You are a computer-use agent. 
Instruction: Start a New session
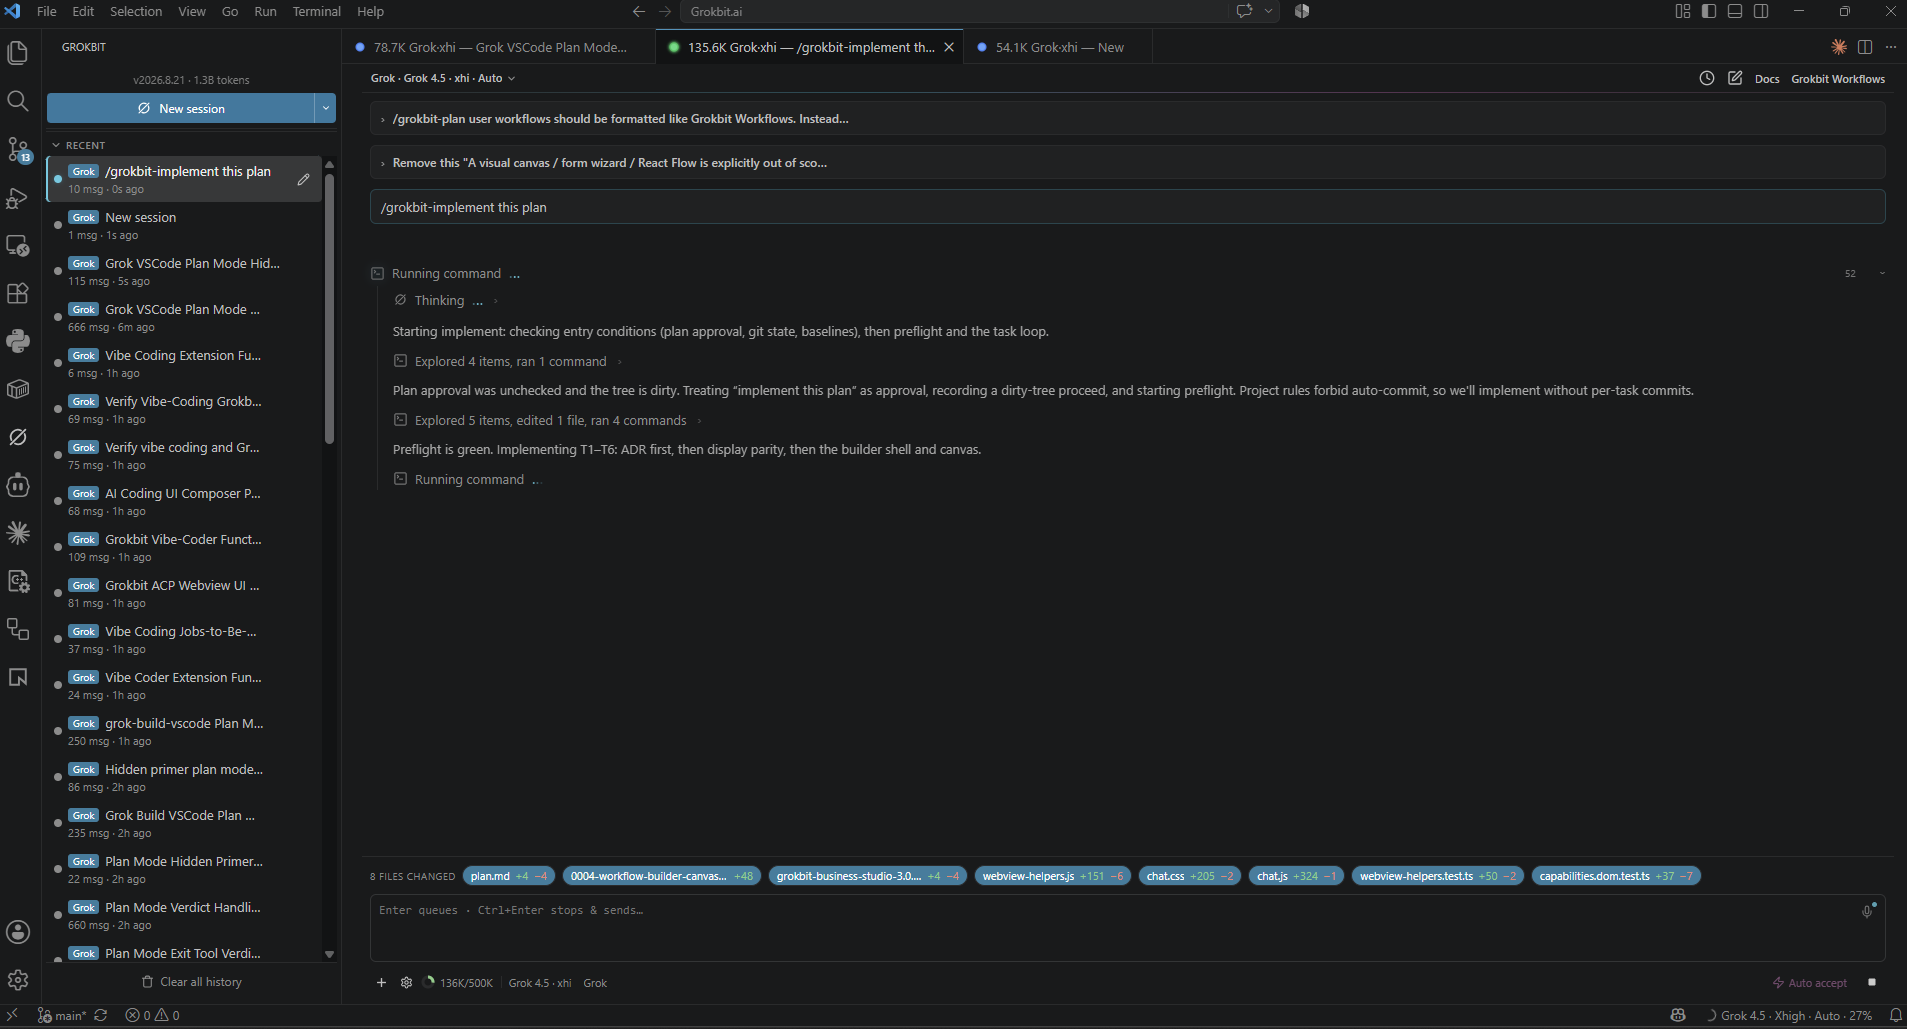point(181,108)
